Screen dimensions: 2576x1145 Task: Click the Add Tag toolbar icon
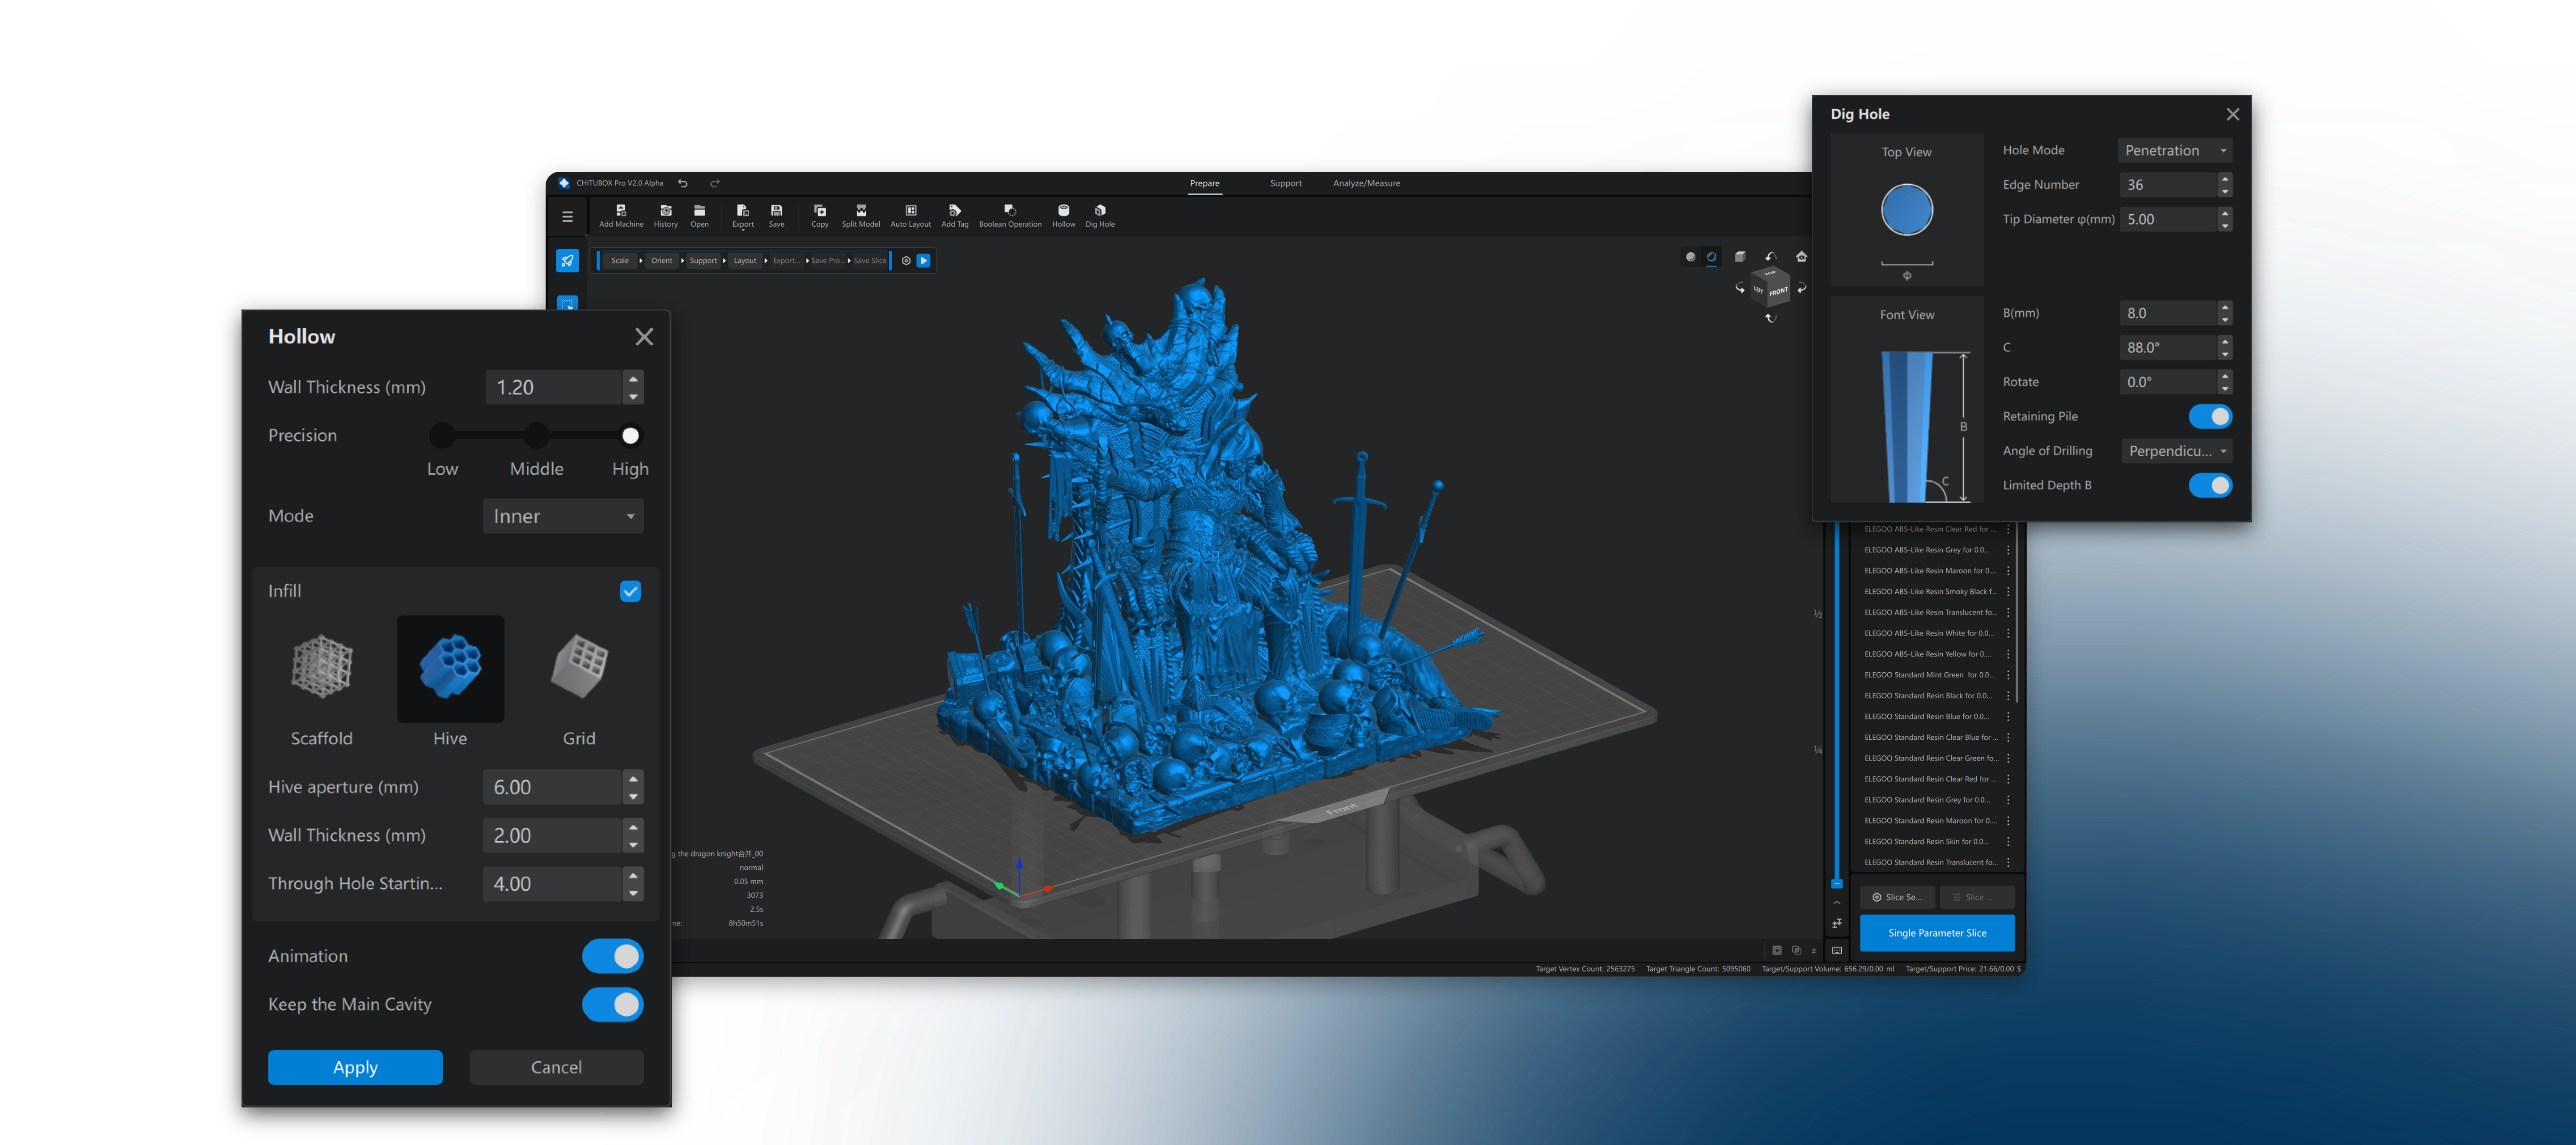955,215
